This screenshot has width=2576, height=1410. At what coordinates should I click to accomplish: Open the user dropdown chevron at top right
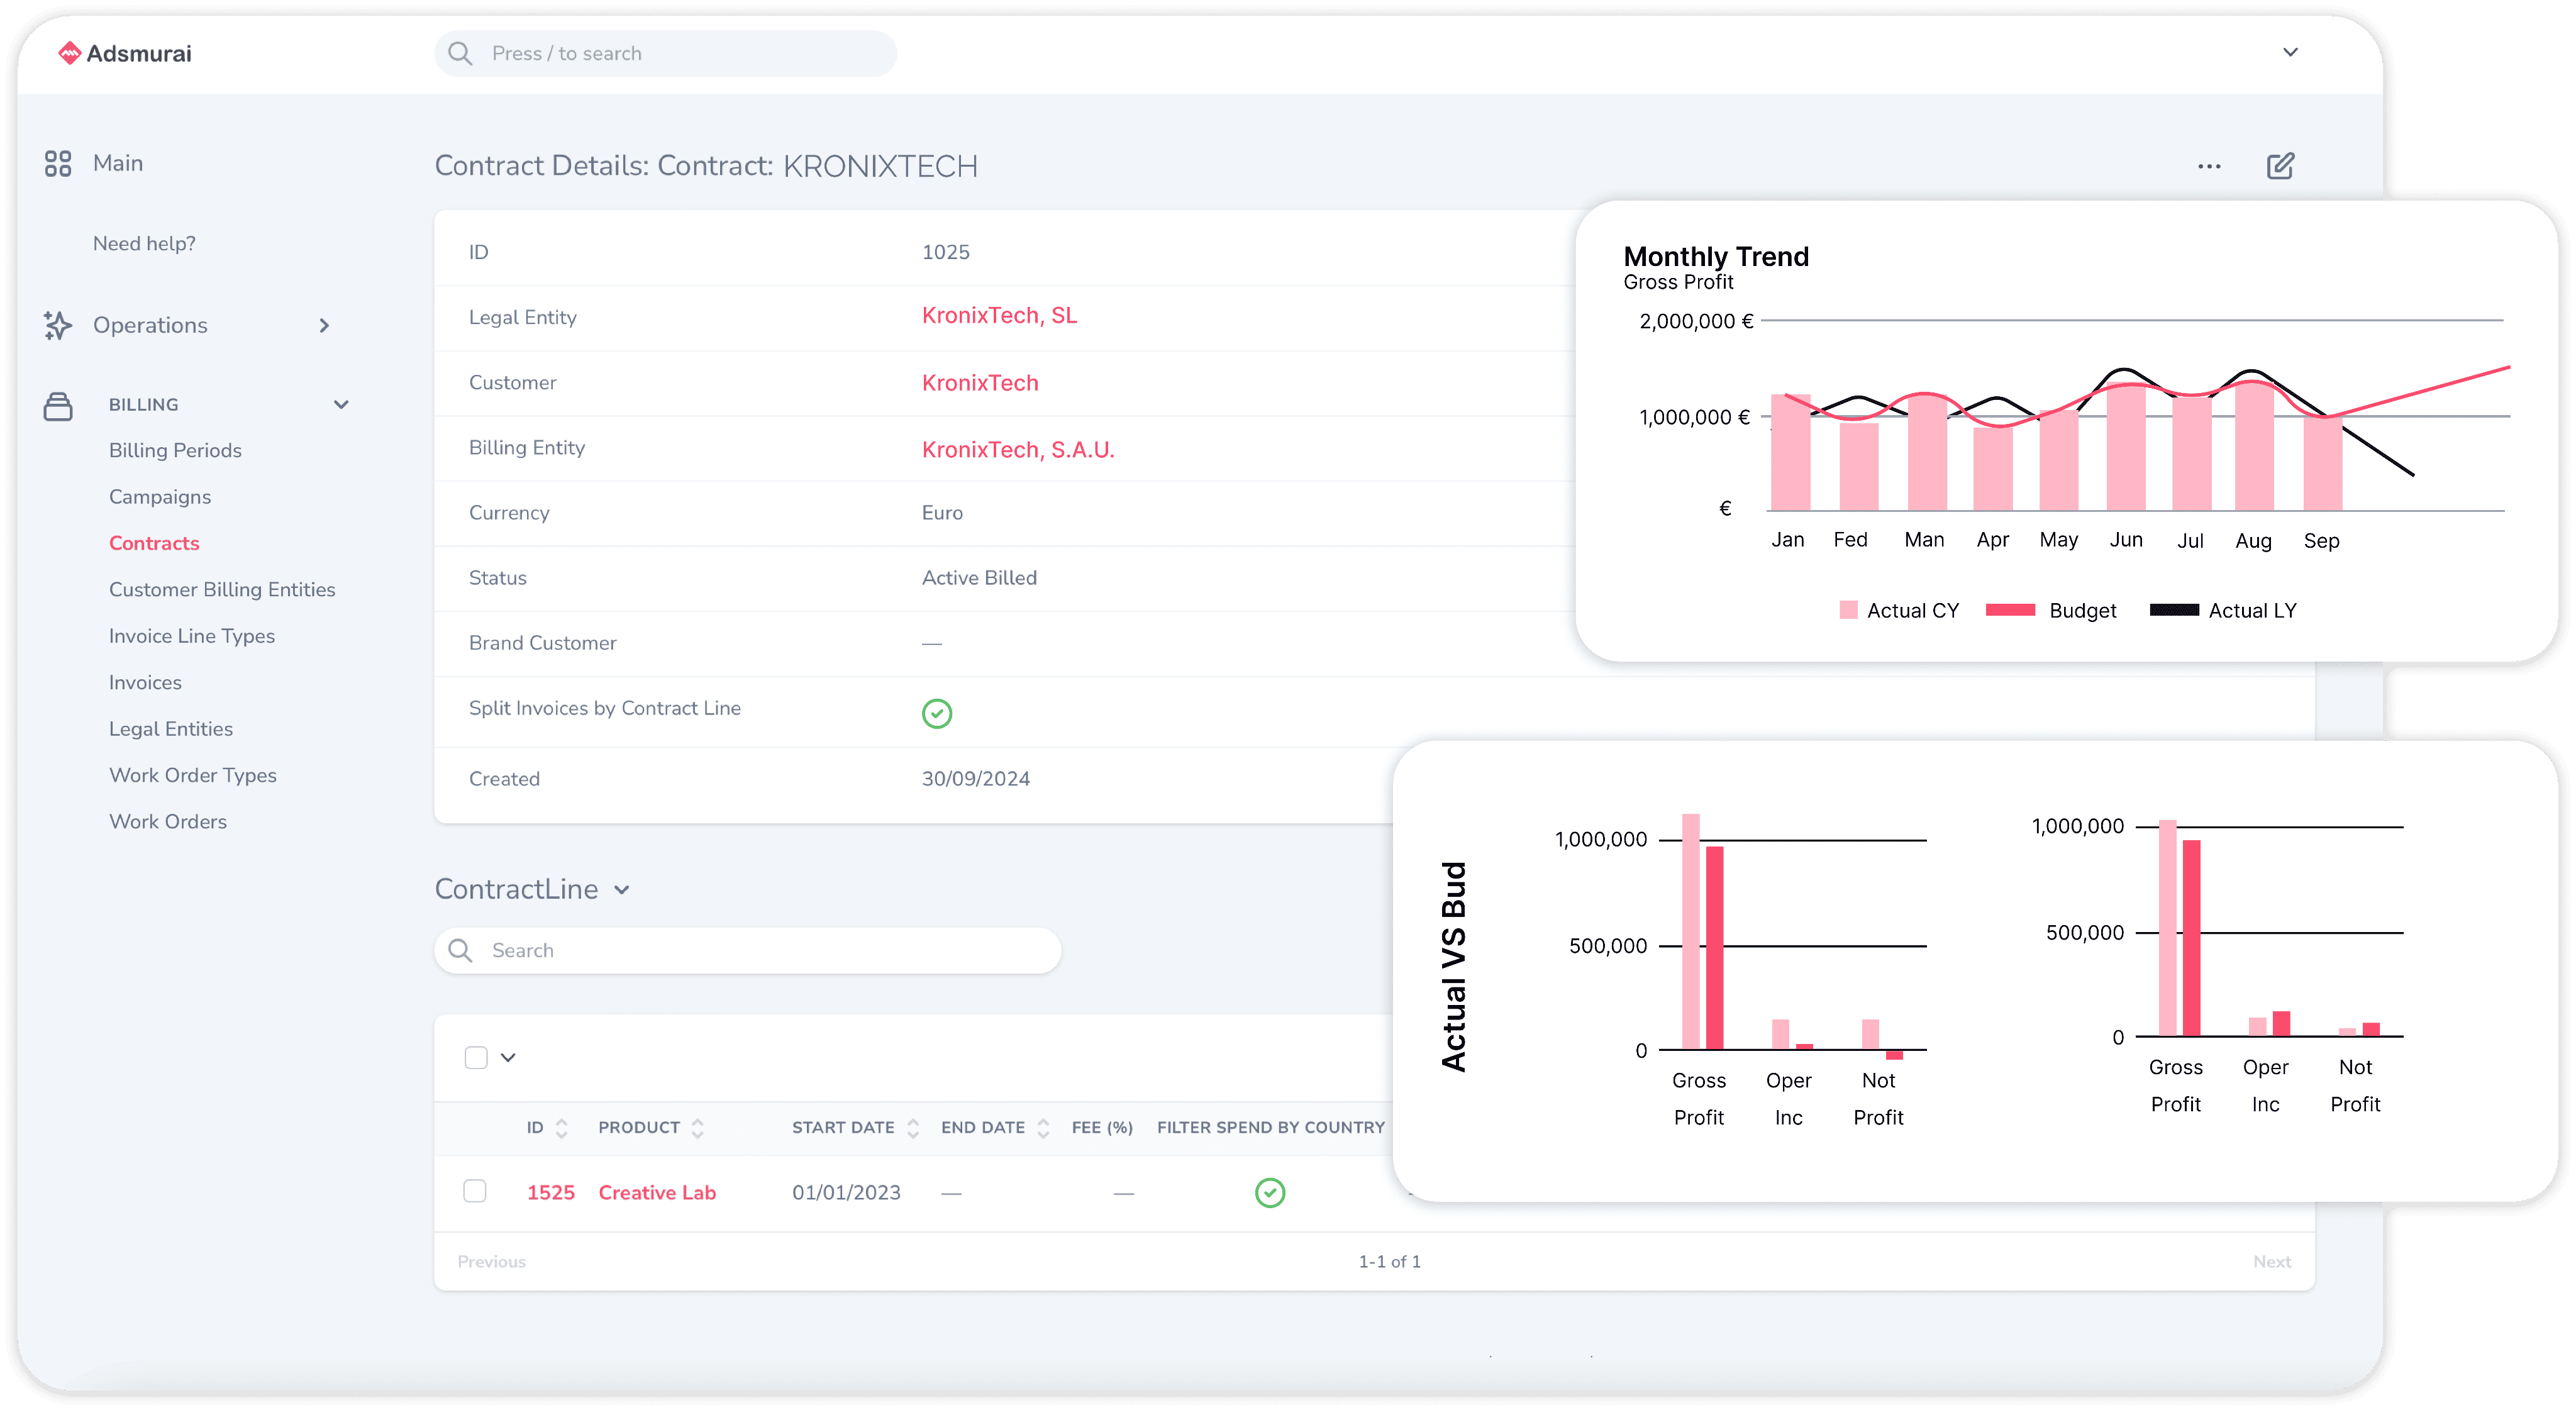tap(2291, 52)
